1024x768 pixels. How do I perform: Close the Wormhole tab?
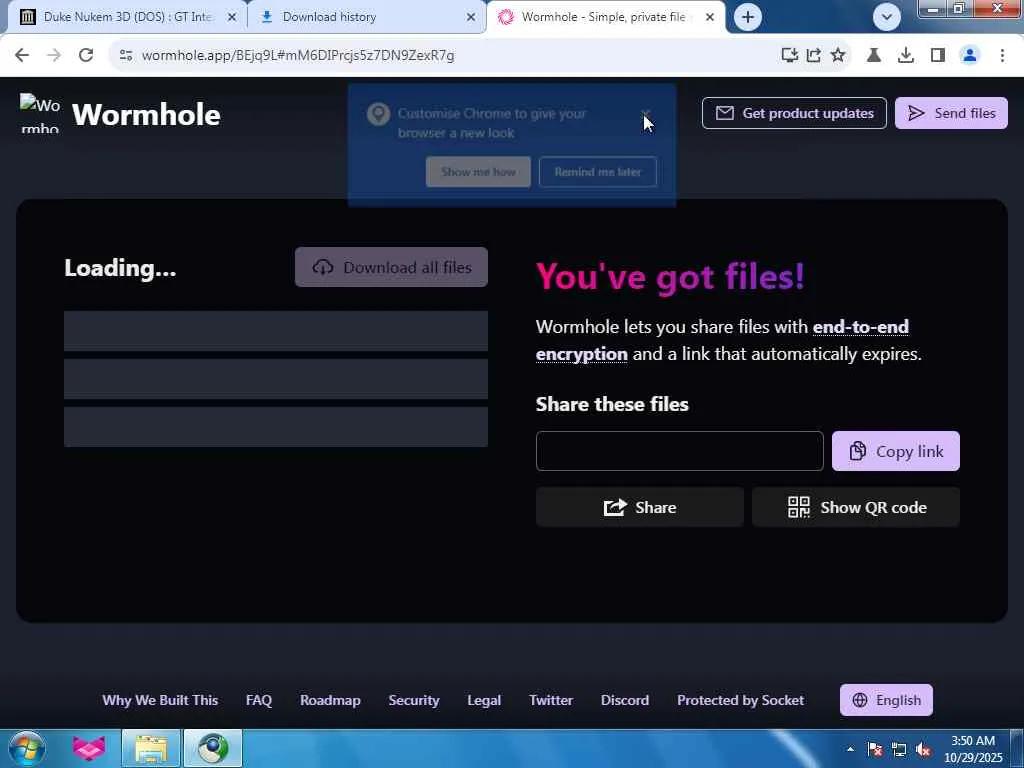click(x=710, y=17)
